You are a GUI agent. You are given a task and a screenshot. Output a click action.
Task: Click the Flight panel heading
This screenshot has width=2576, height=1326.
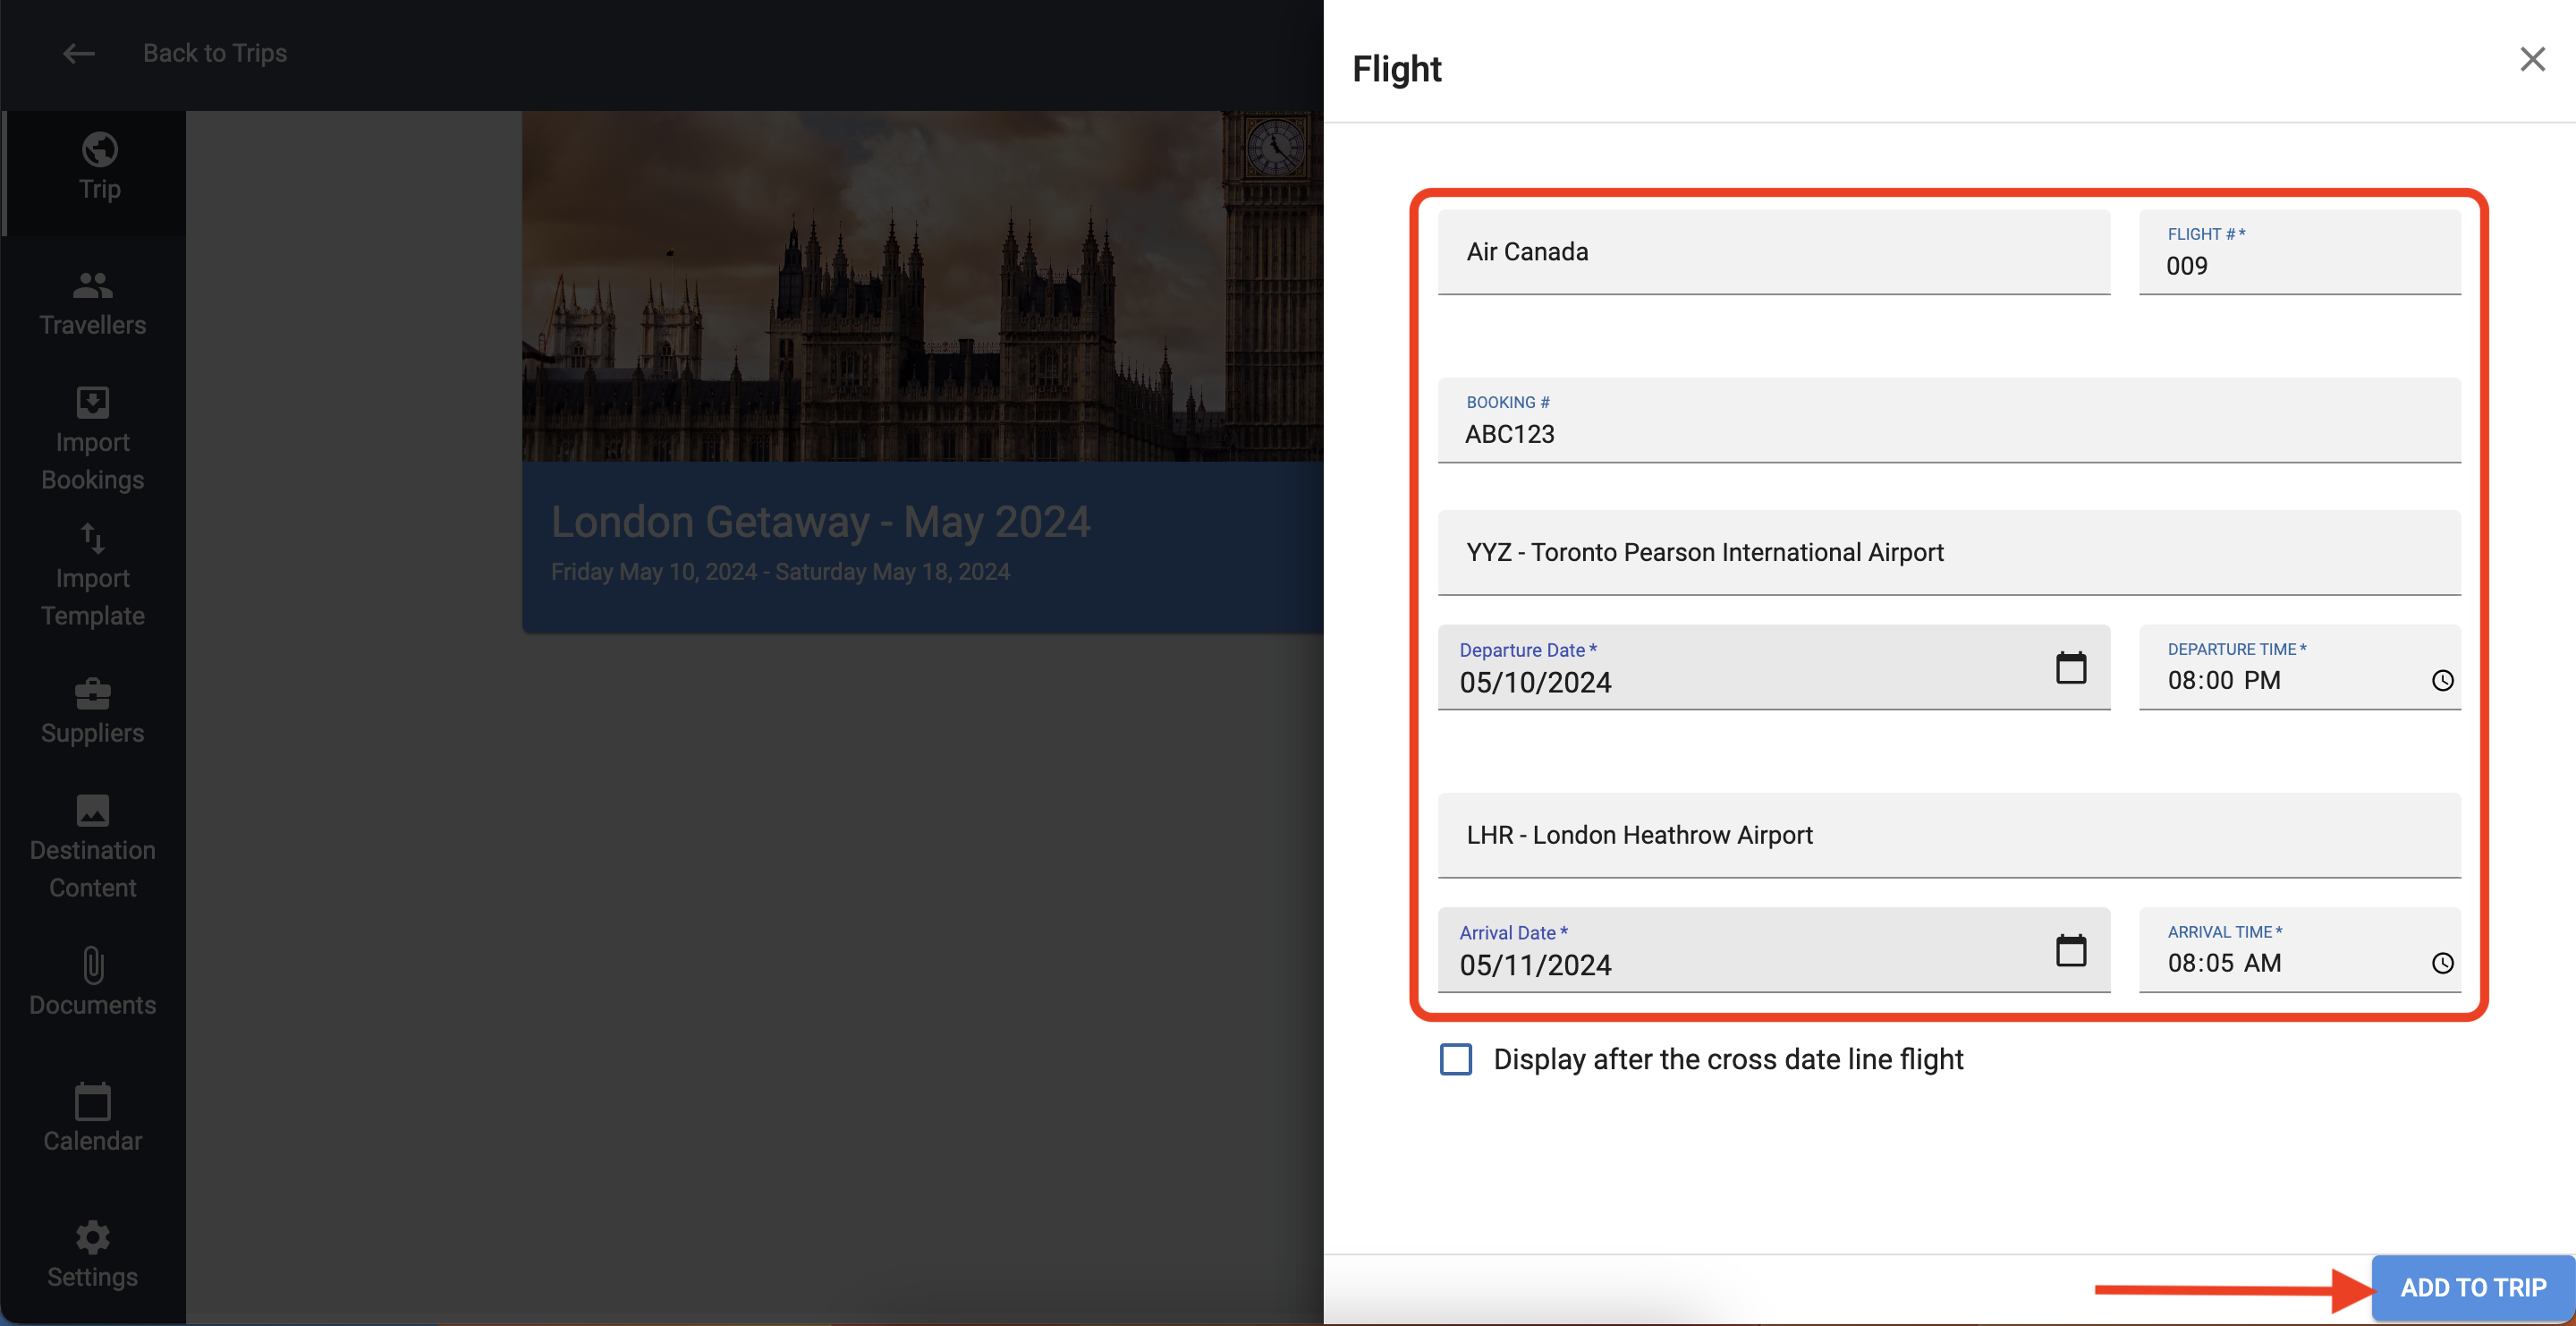1396,69
